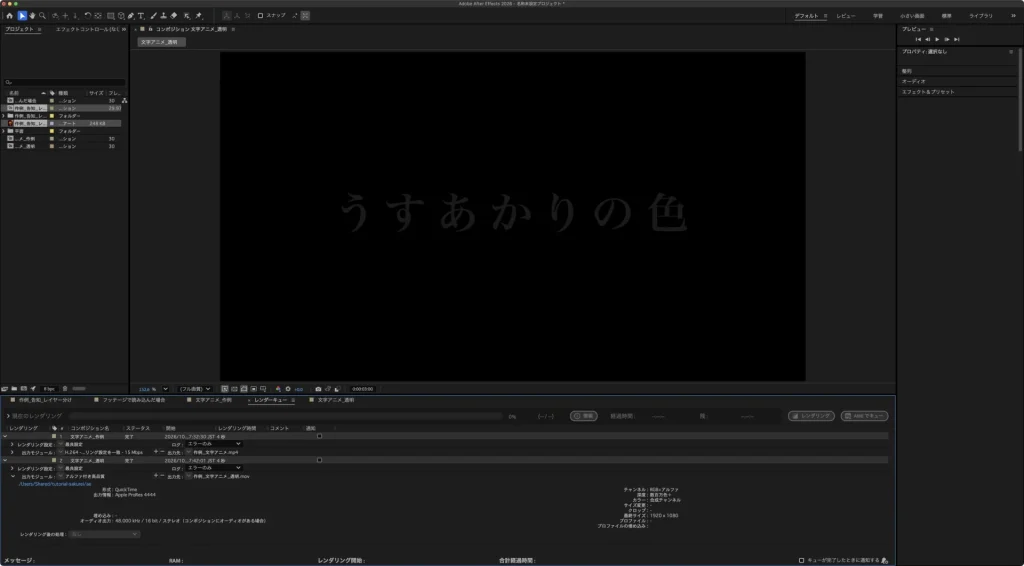Open the エフェクトコントロール panel tab

[x=86, y=29]
